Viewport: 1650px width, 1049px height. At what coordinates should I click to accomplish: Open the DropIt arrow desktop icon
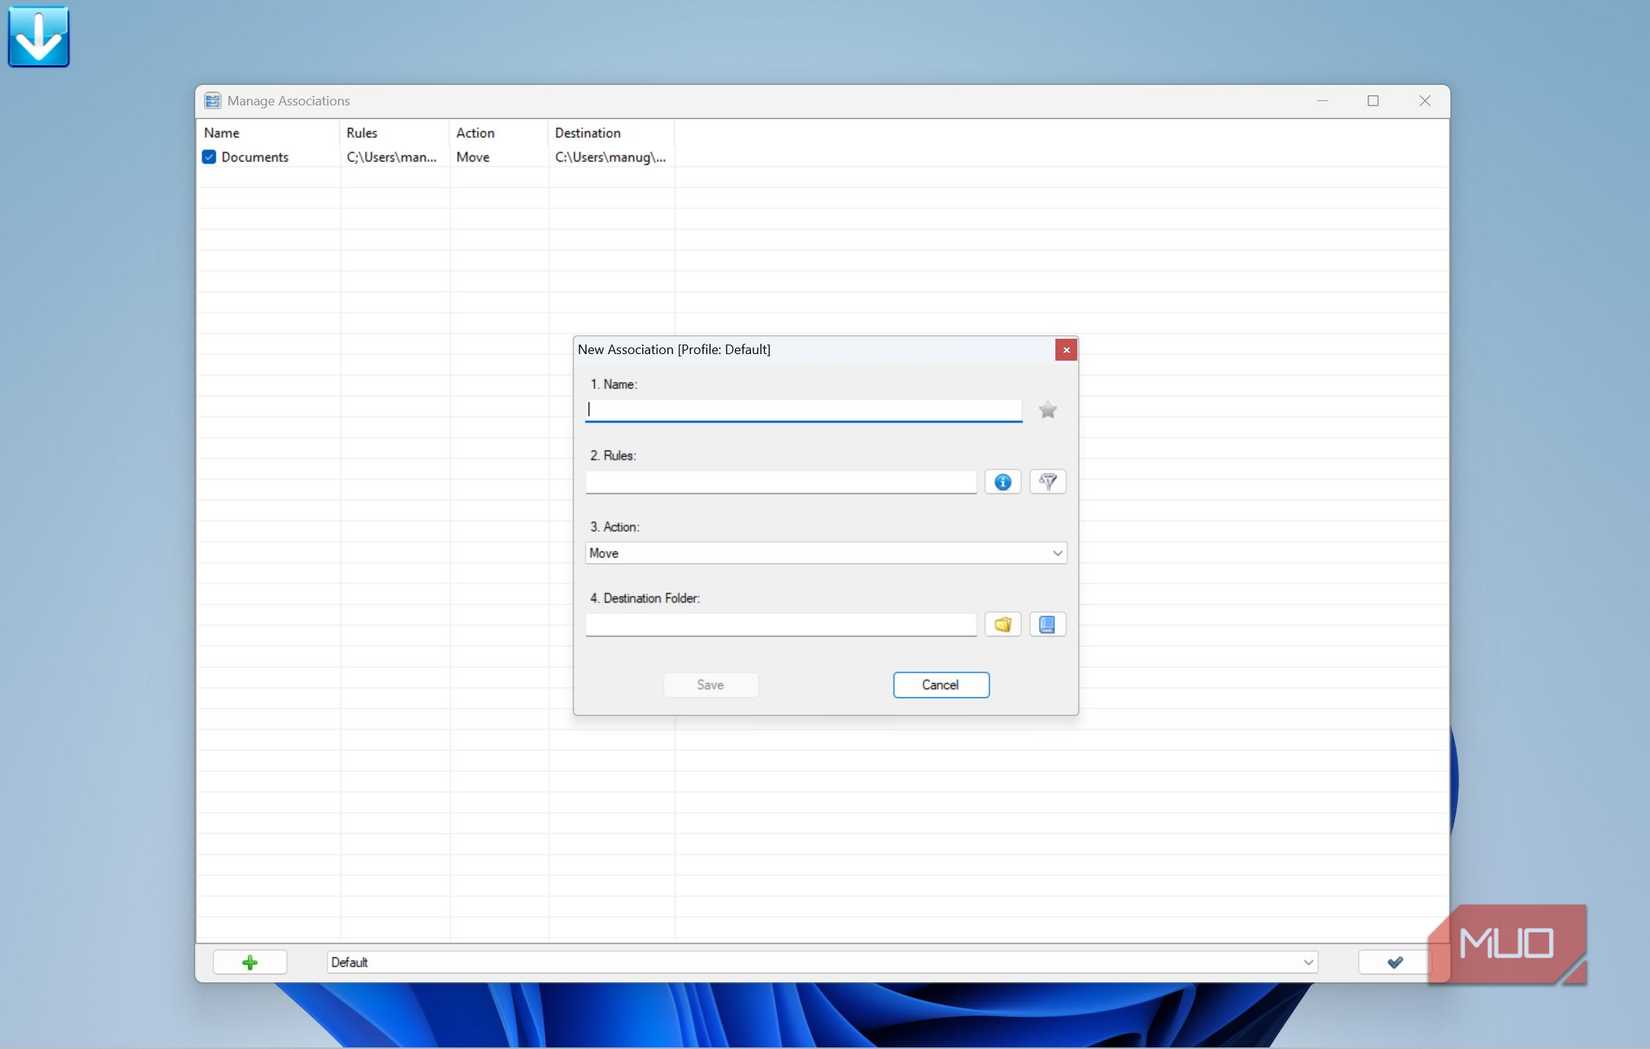click(39, 37)
